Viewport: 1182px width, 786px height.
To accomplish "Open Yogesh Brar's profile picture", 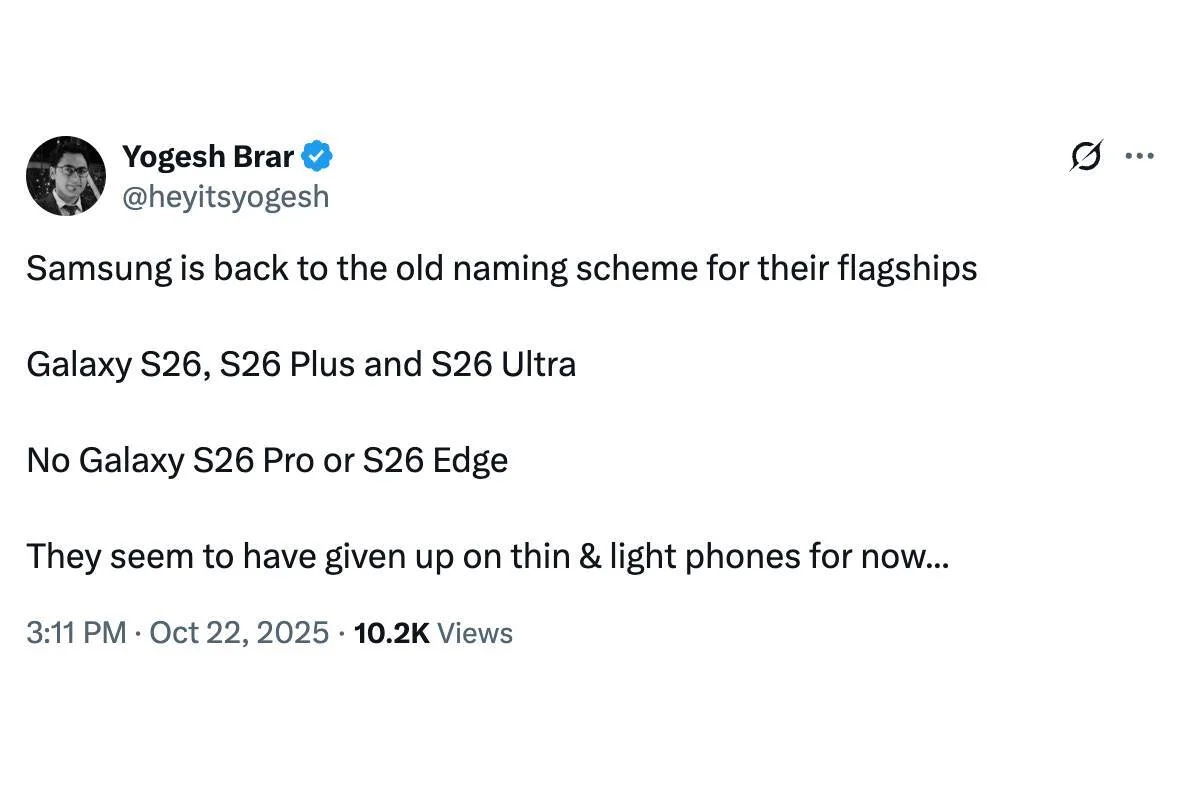I will click(65, 176).
